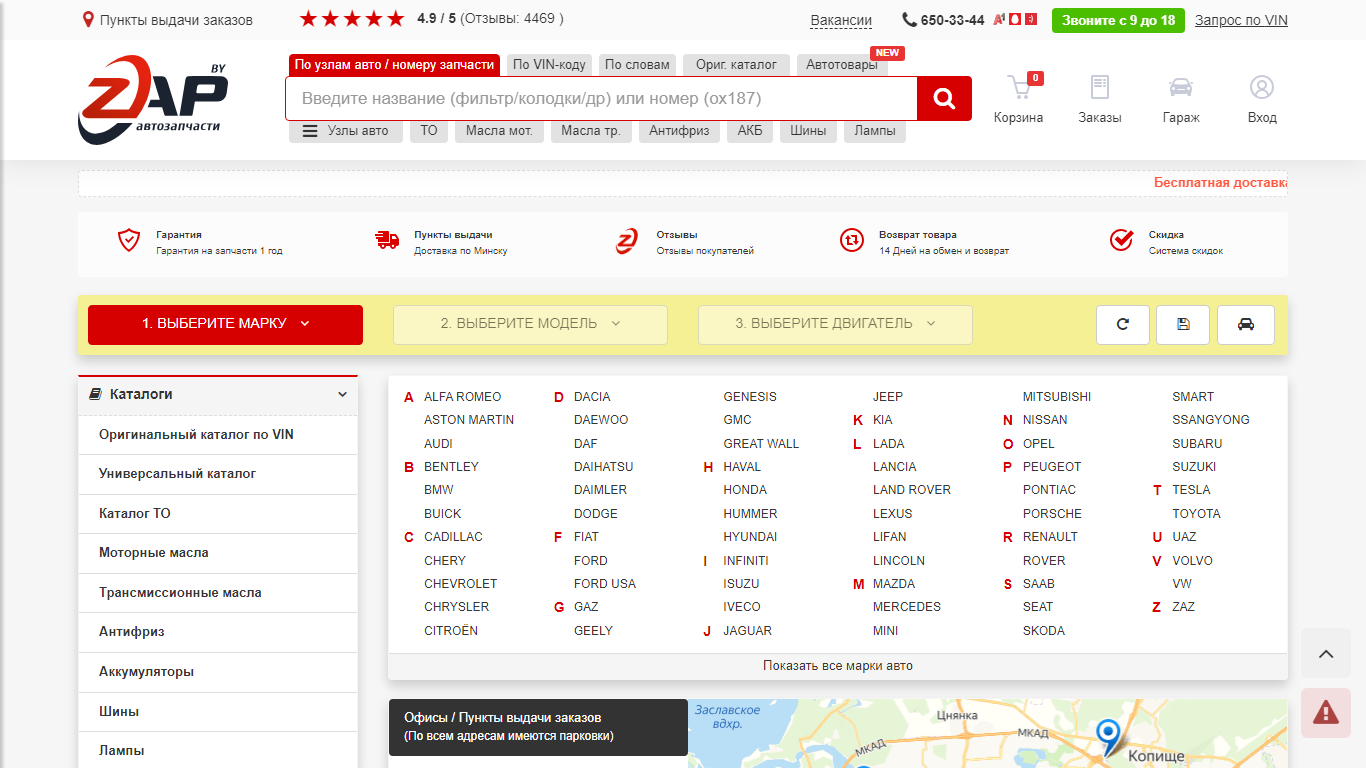Switch to the Автотовары tab

(x=842, y=65)
